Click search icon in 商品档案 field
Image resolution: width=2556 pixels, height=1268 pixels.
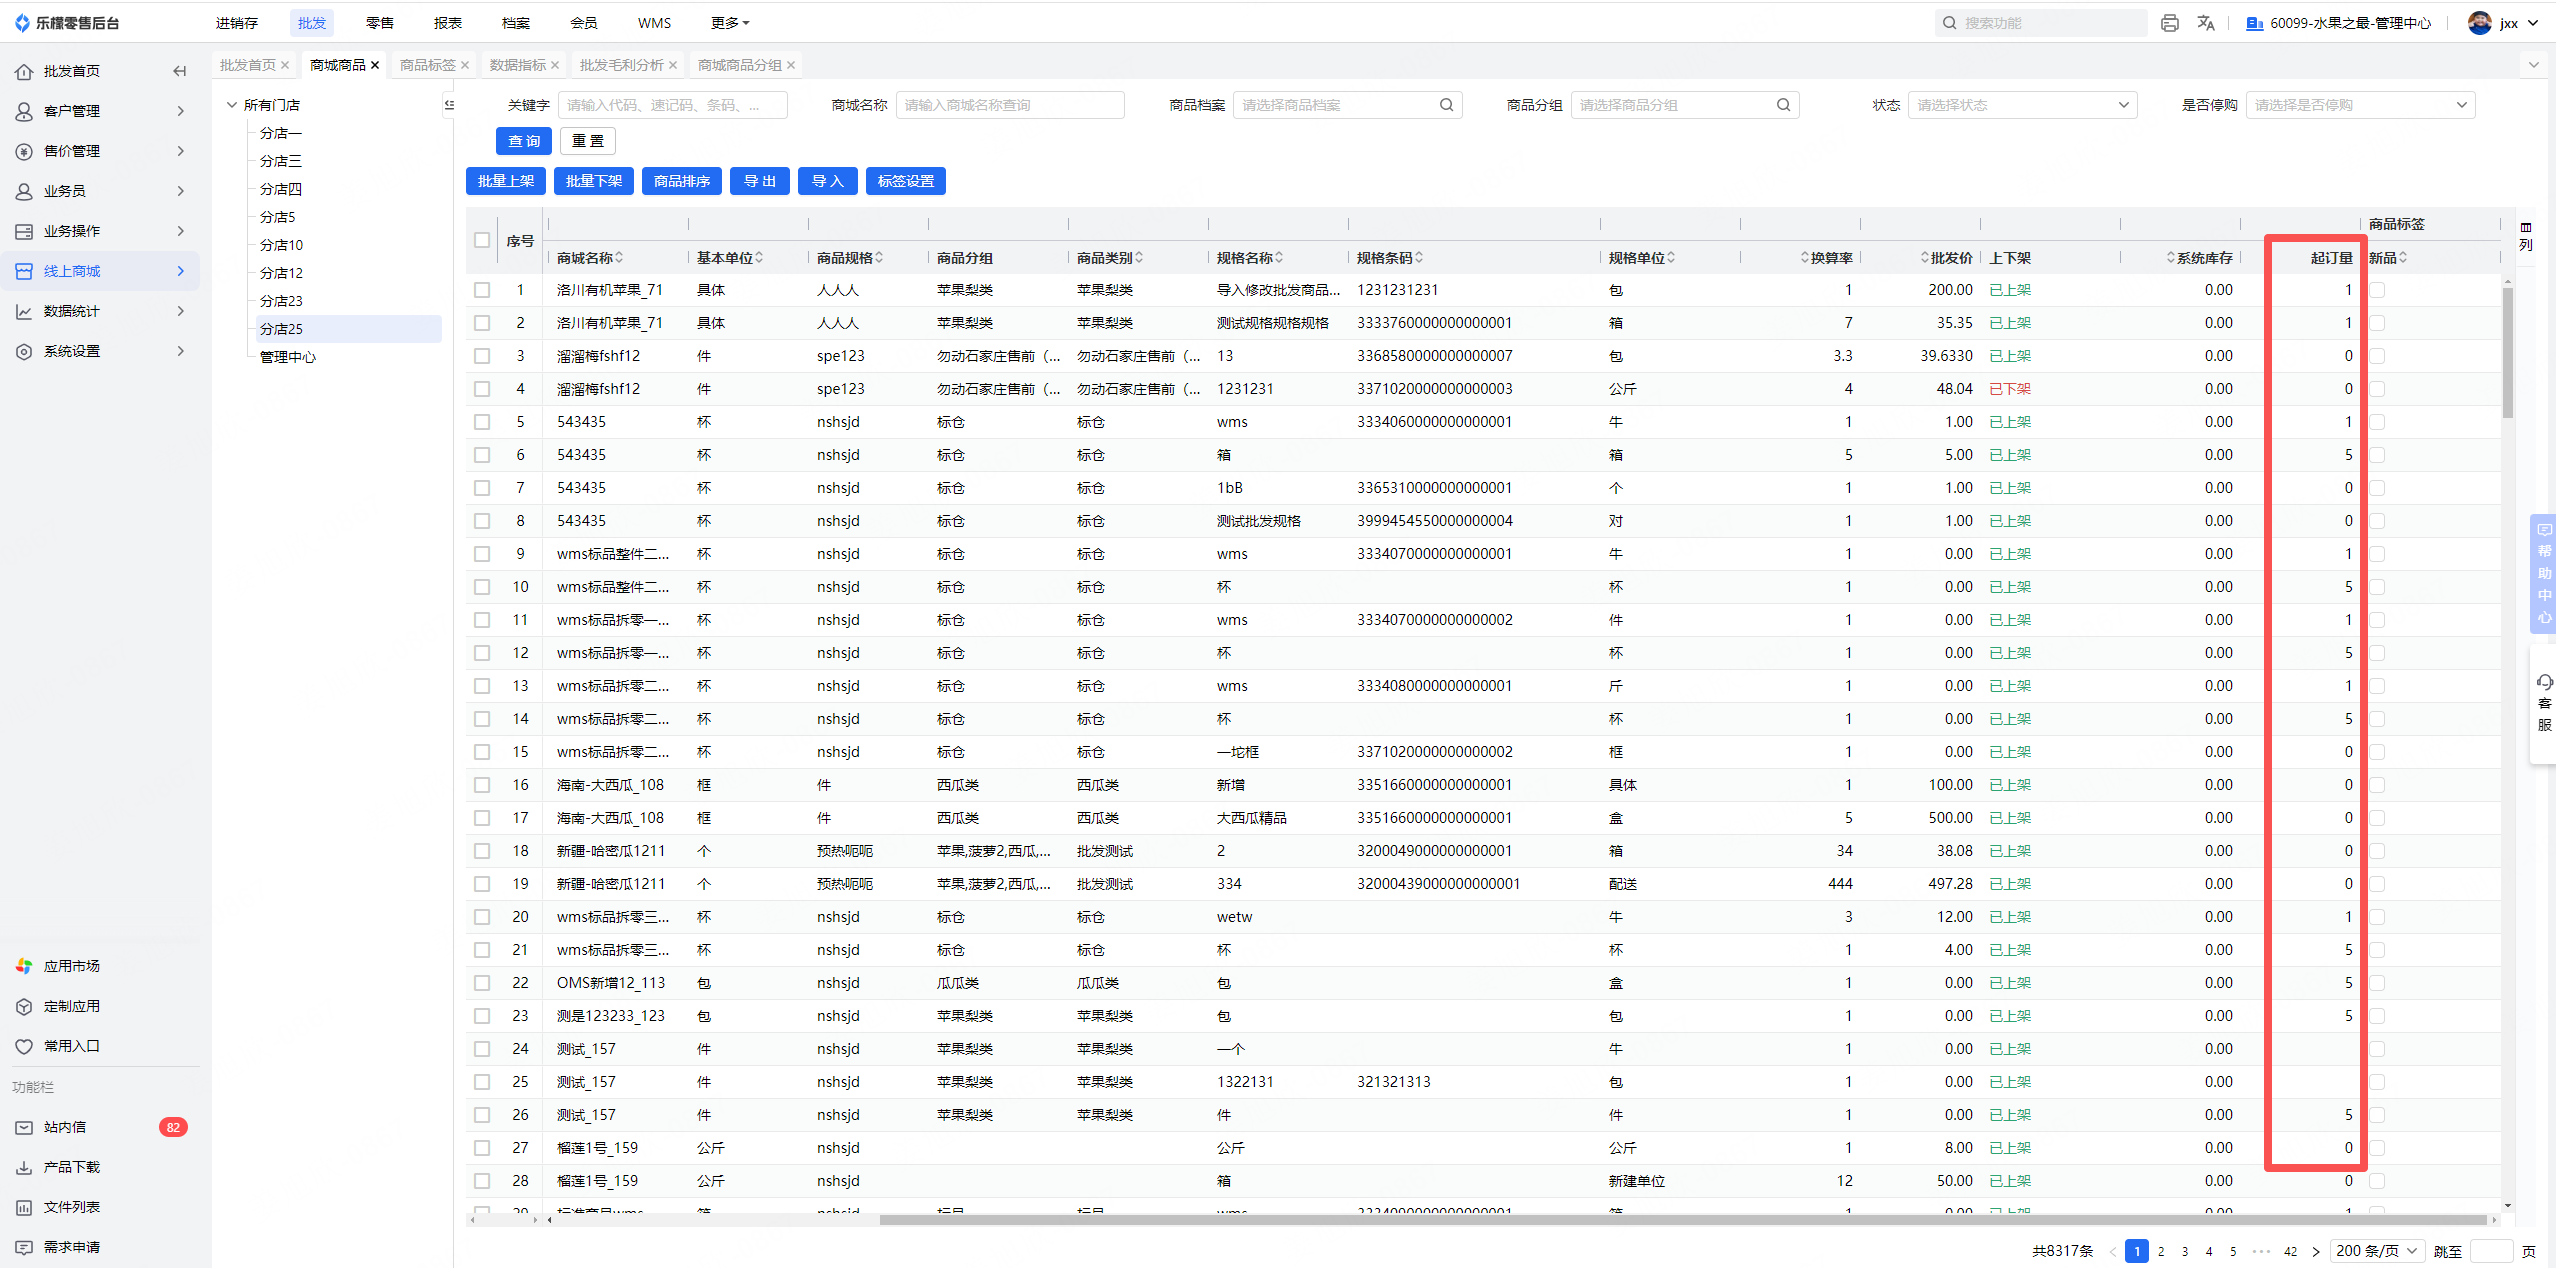coord(1446,105)
